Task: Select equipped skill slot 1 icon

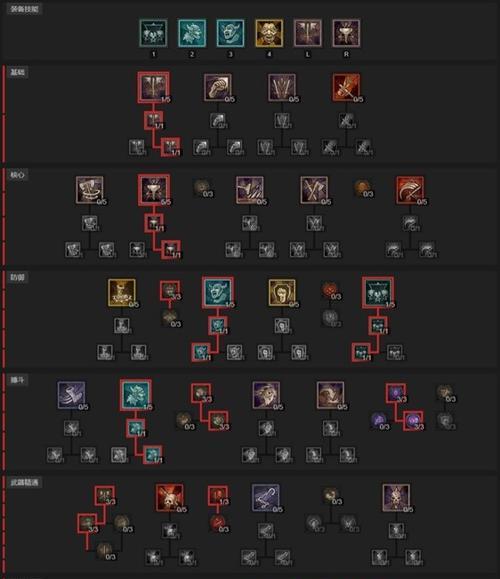Action: tap(153, 33)
